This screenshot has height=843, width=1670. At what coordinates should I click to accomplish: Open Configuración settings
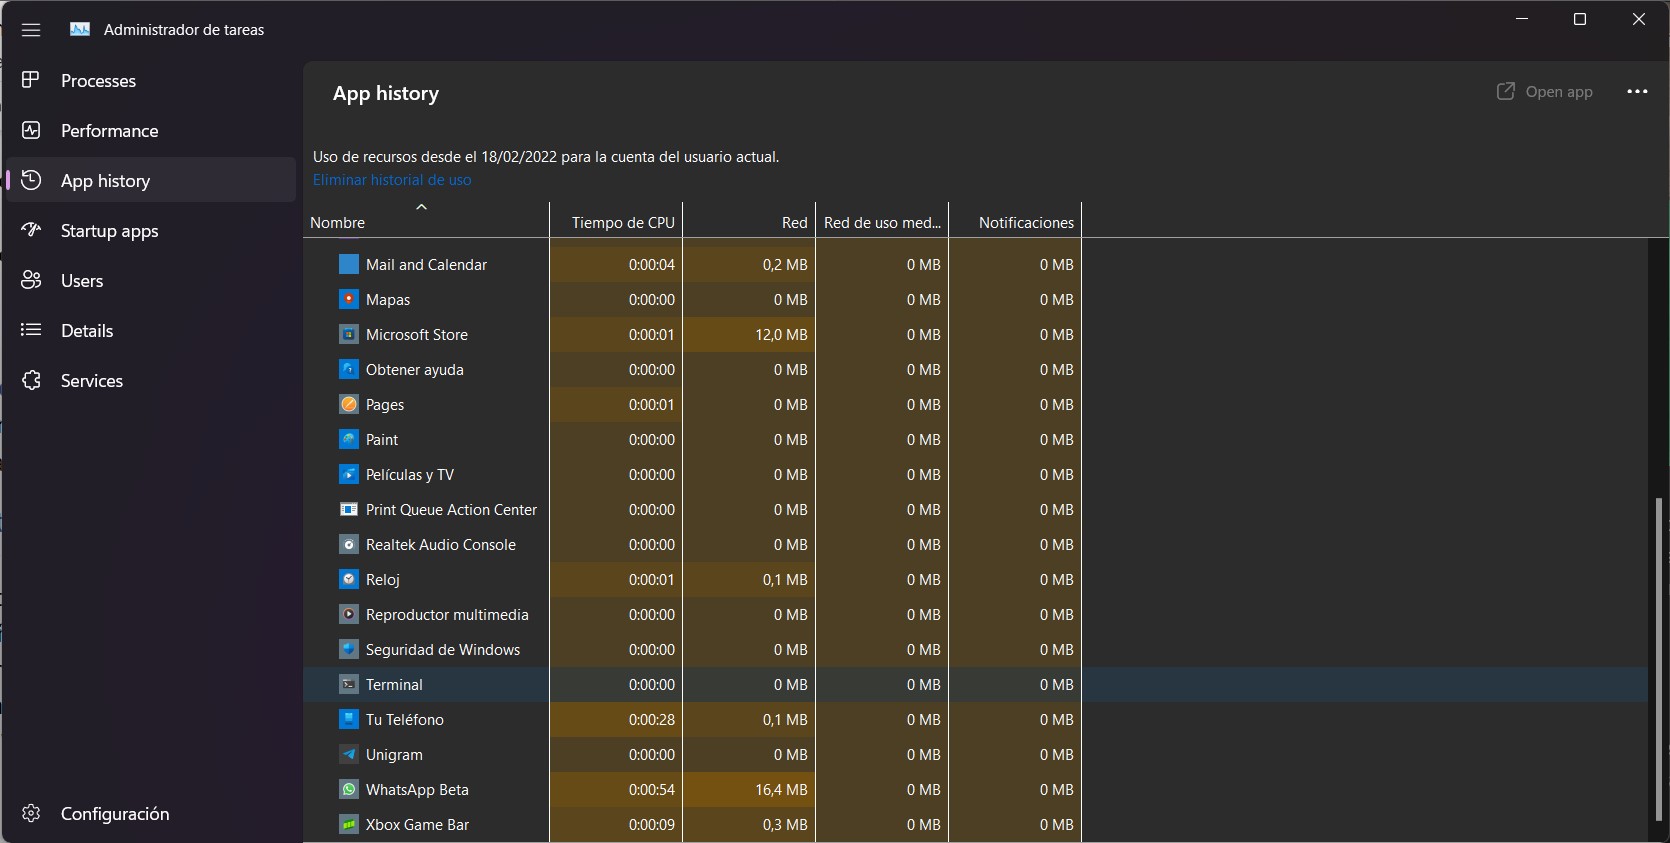[151, 814]
